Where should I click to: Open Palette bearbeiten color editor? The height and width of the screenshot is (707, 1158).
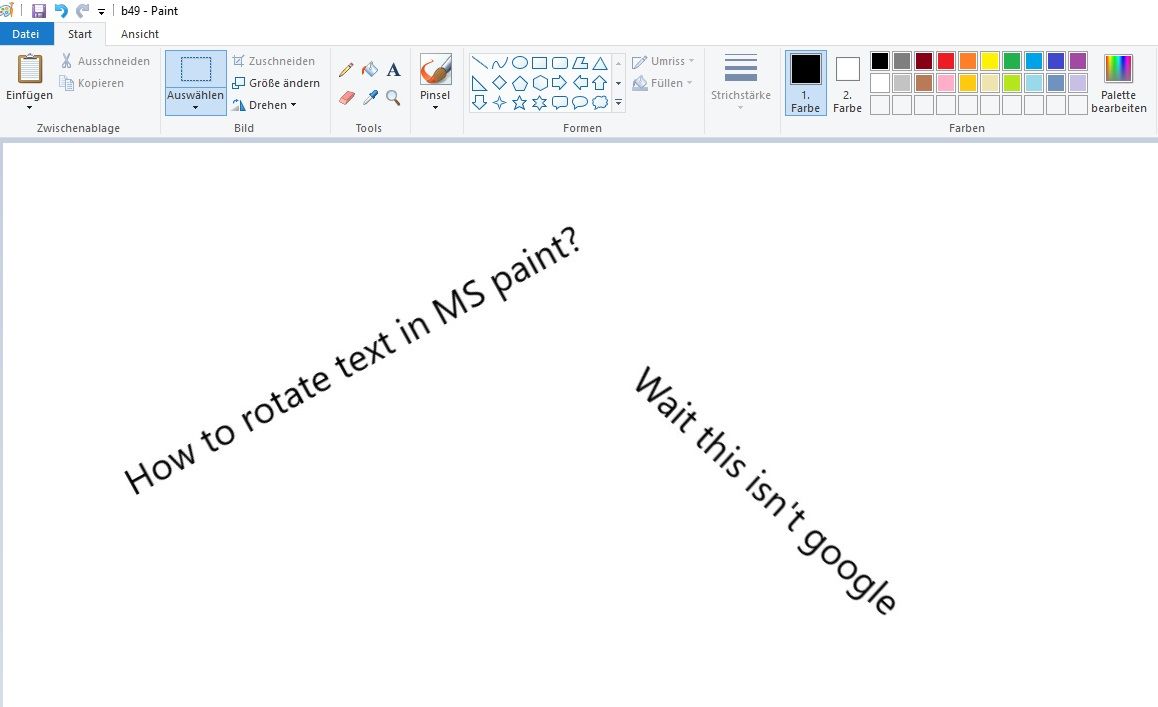coord(1118,83)
